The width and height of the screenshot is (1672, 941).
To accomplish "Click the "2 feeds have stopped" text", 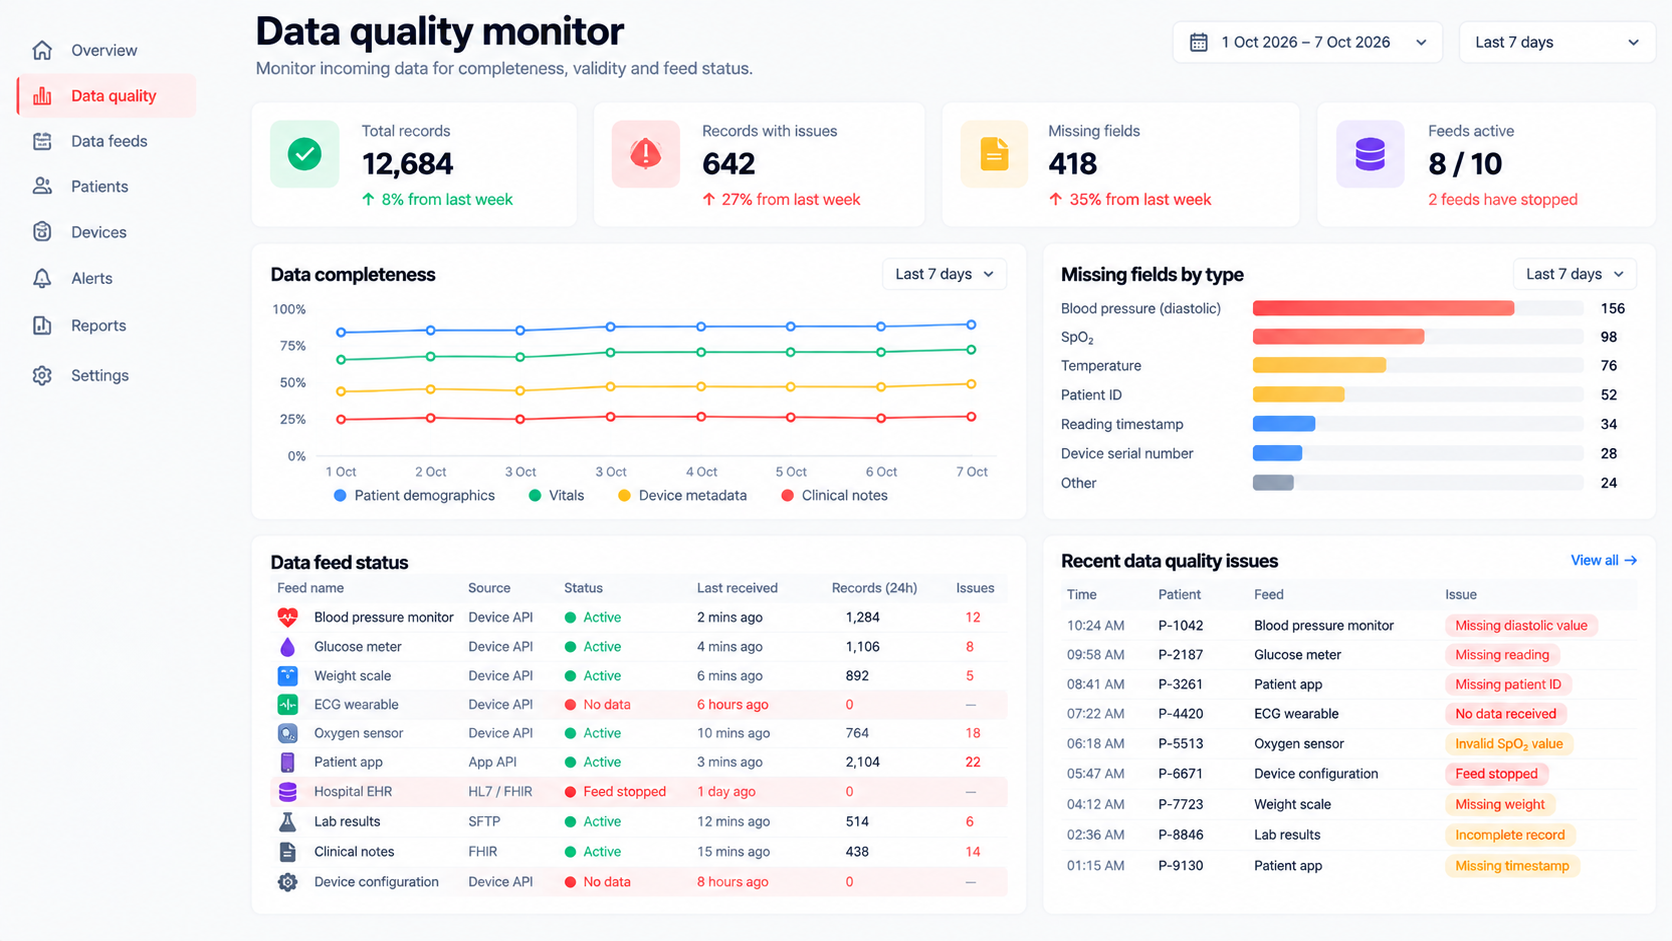I will tap(1502, 199).
